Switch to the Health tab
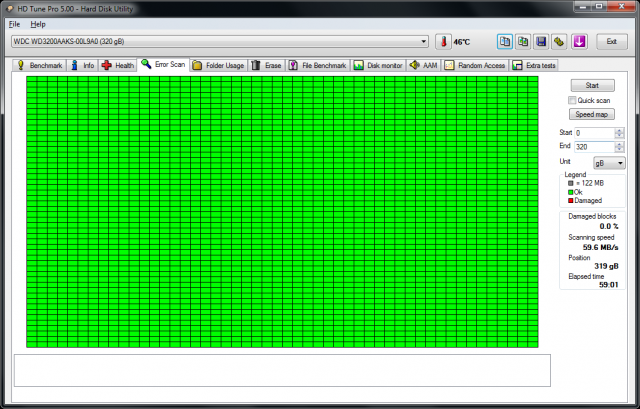This screenshot has height=409, width=640. (118, 65)
